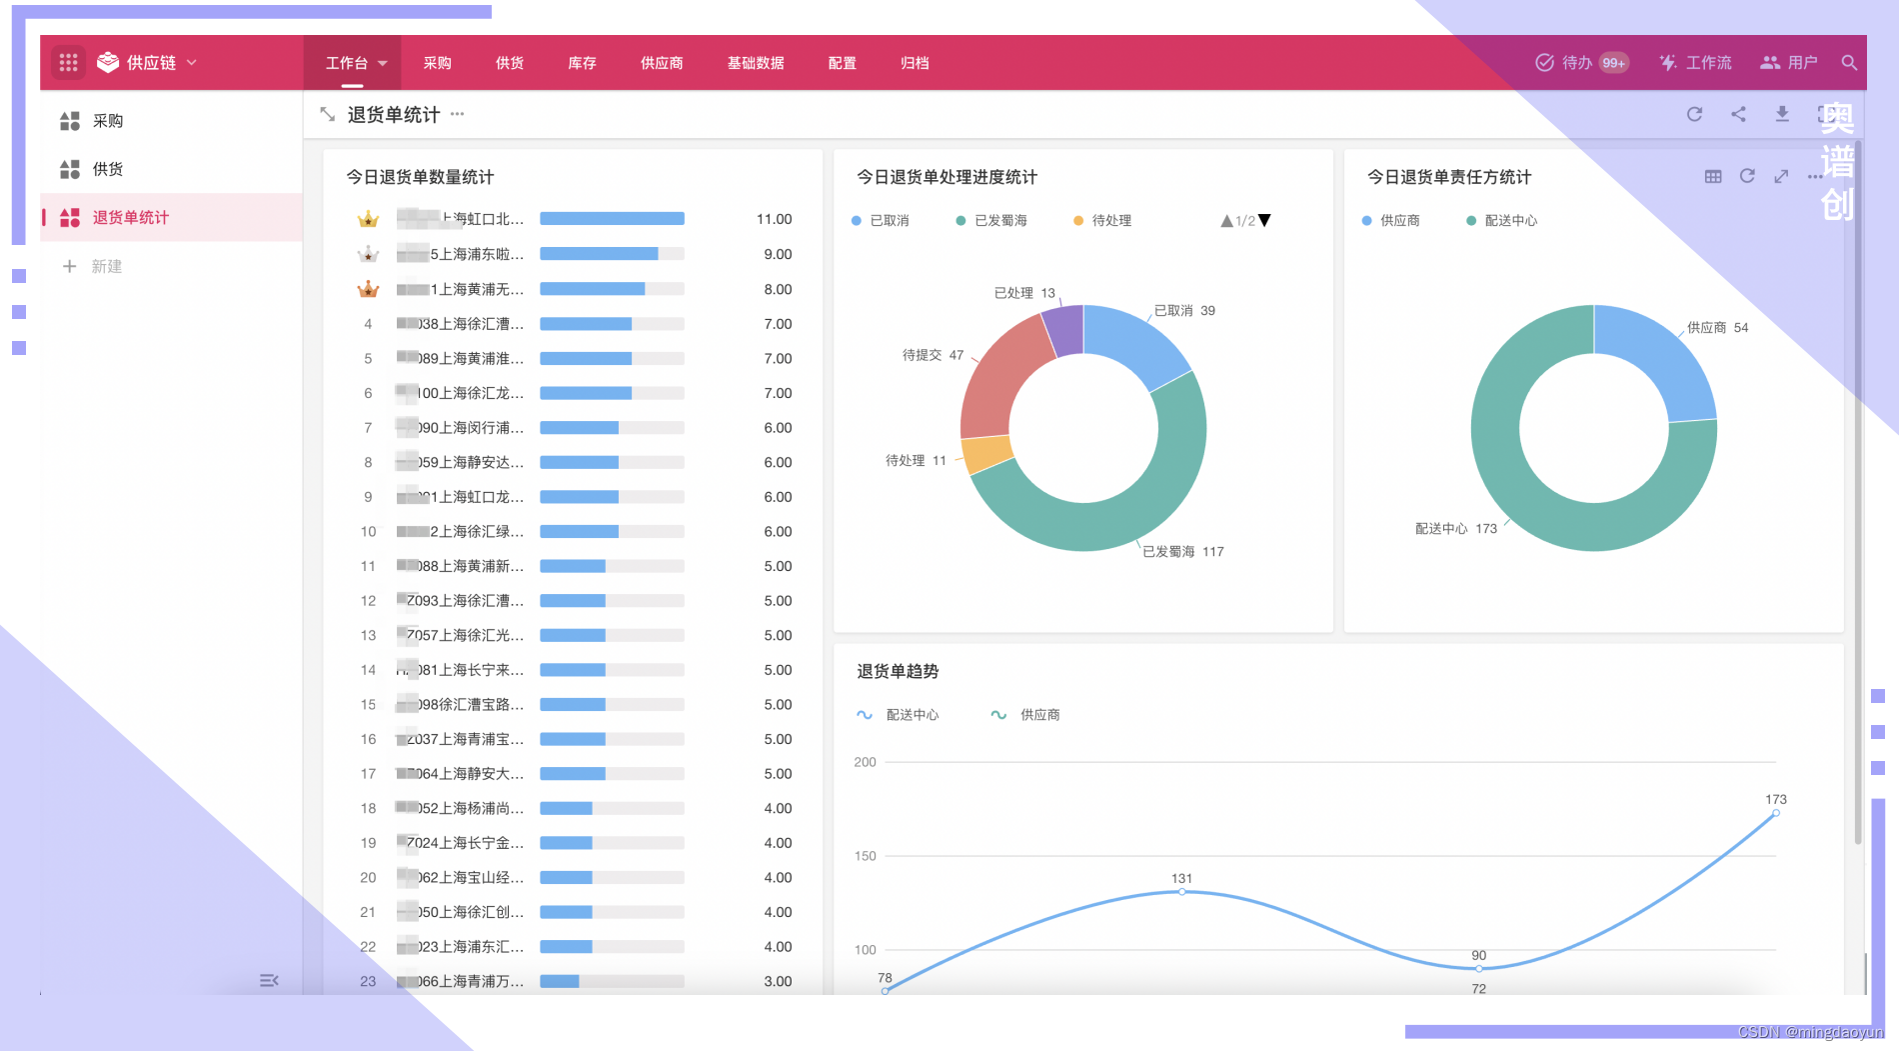Click the rank 4 上海徐汇漕 row

(x=574, y=324)
